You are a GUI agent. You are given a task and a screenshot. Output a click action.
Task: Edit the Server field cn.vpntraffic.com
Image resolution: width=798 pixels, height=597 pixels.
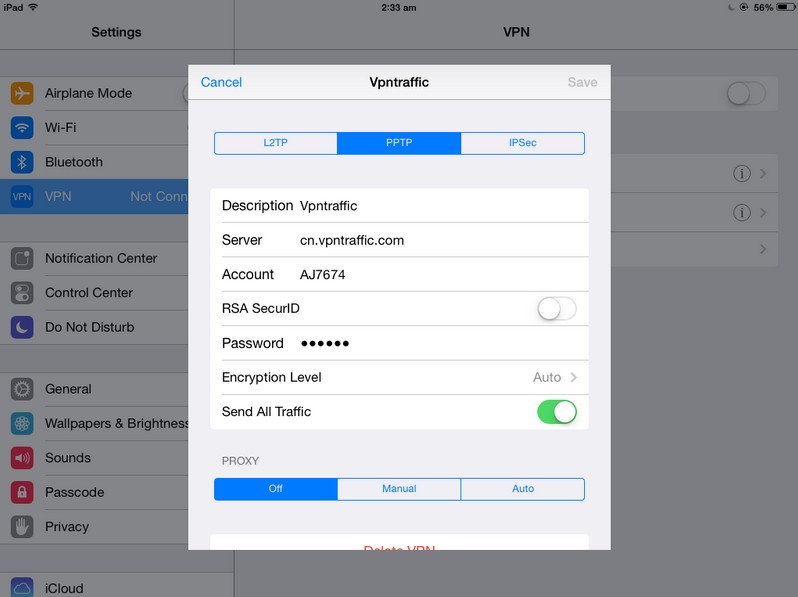point(400,240)
